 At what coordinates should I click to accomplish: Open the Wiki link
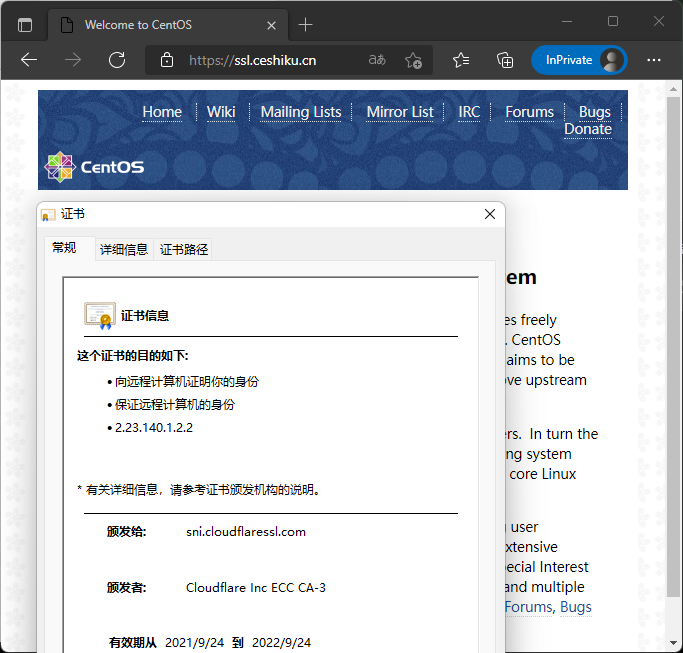(x=221, y=112)
